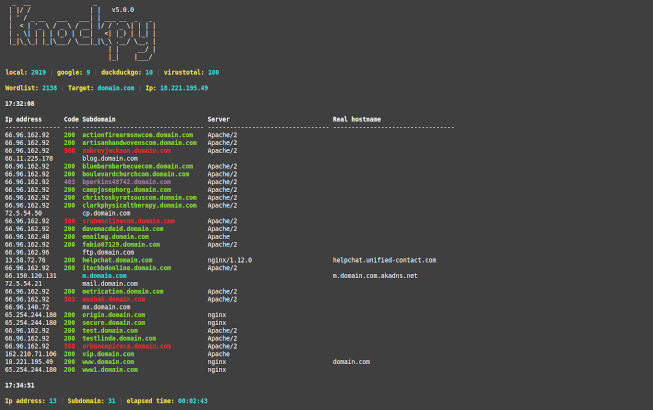Click the version label 'v5.0.0'
653x410 pixels.
click(x=123, y=10)
